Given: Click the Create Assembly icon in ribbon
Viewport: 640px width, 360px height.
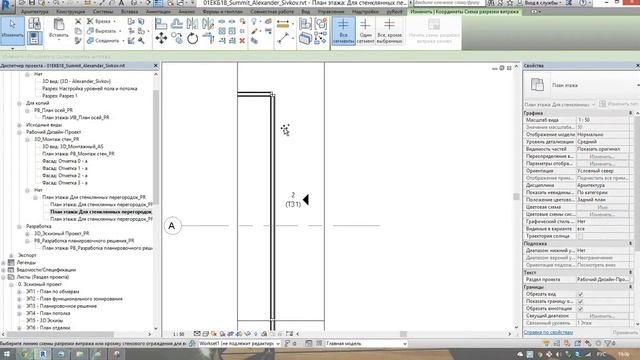Looking at the screenshot, I should 305,24.
